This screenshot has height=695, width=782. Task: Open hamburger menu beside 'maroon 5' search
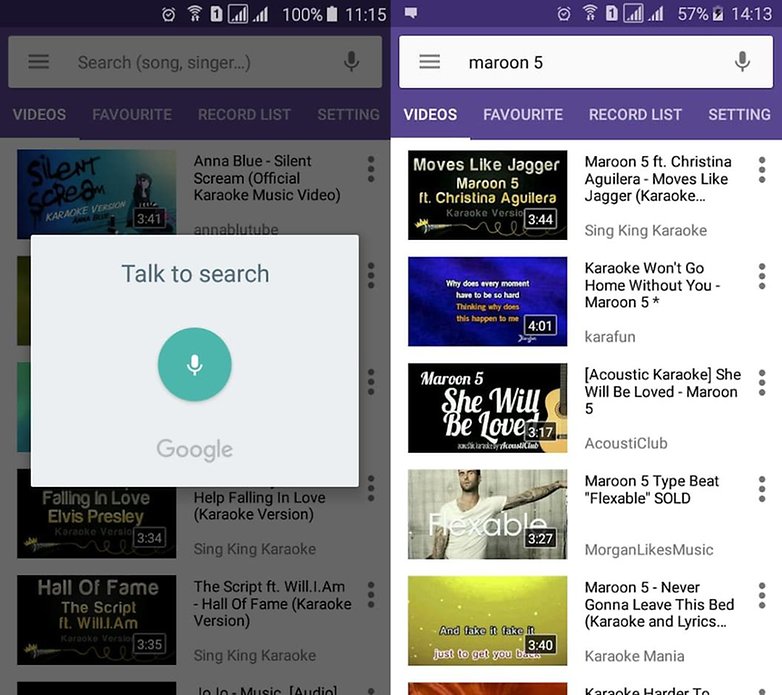click(429, 62)
